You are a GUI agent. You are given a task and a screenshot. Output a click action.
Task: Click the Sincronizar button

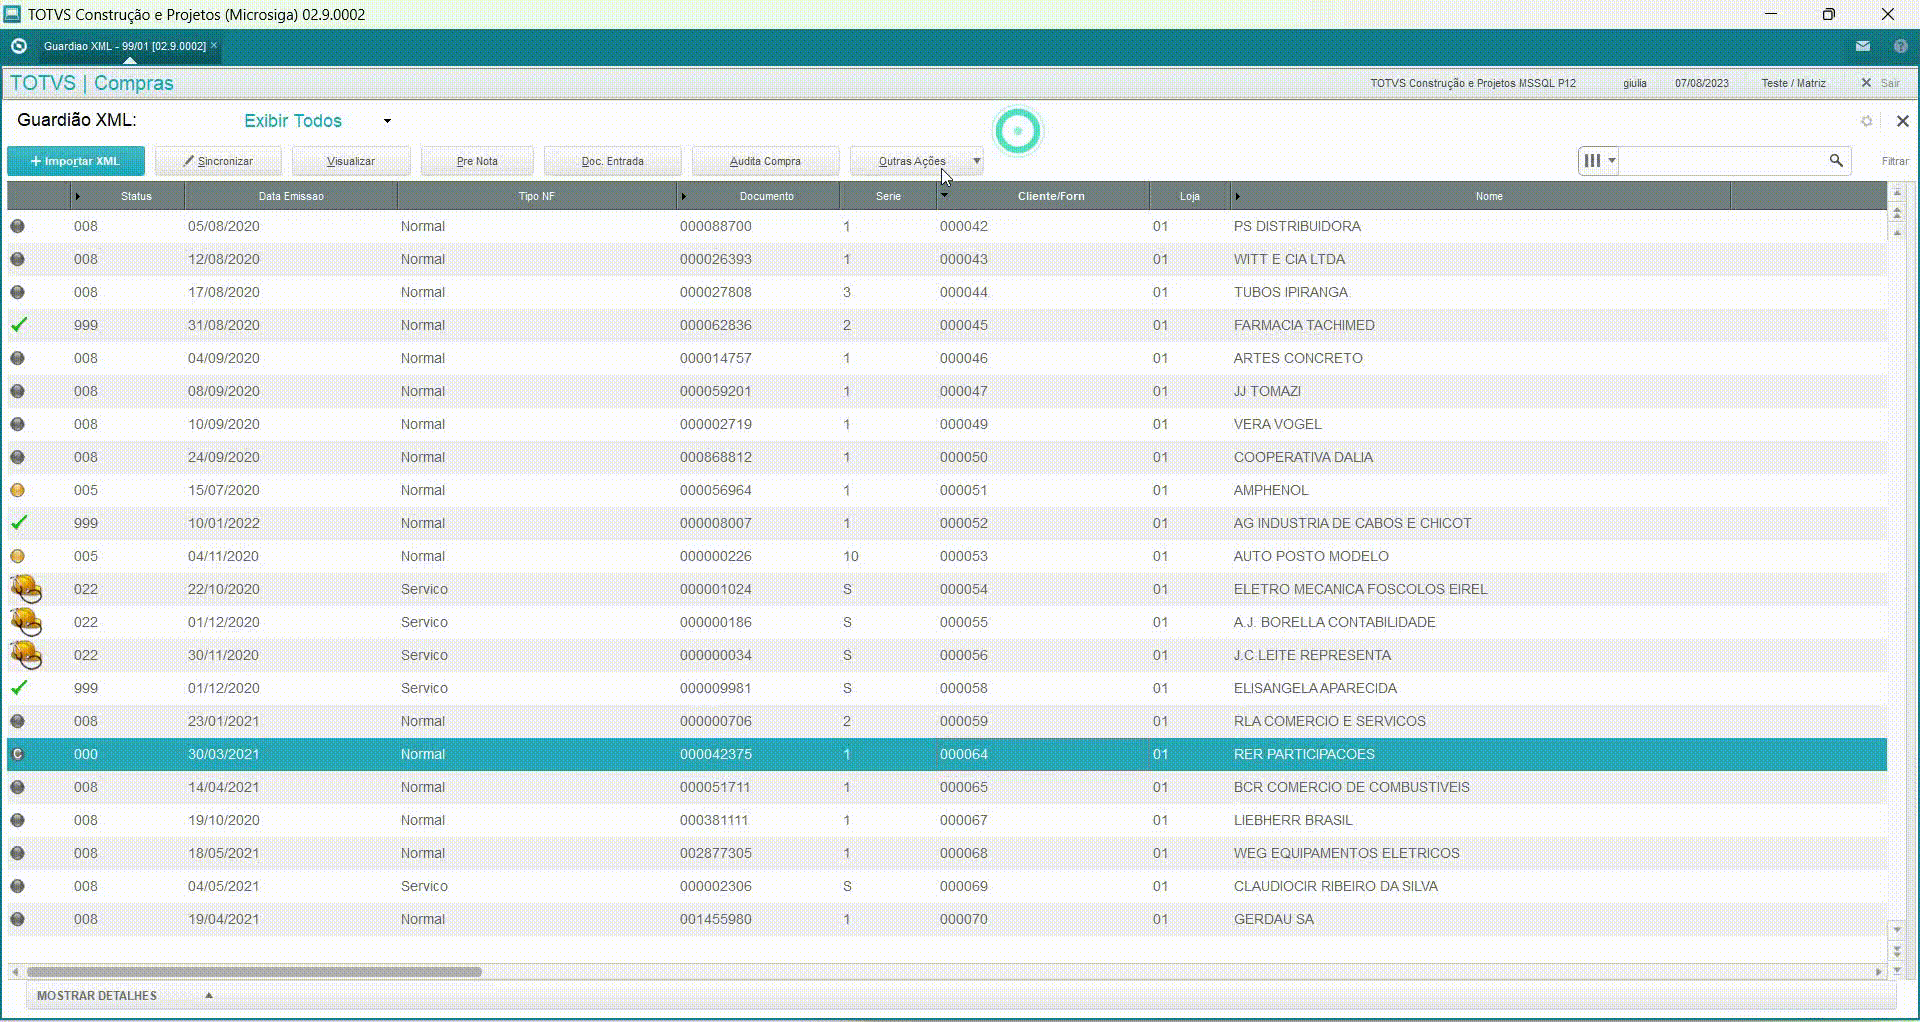click(x=218, y=161)
